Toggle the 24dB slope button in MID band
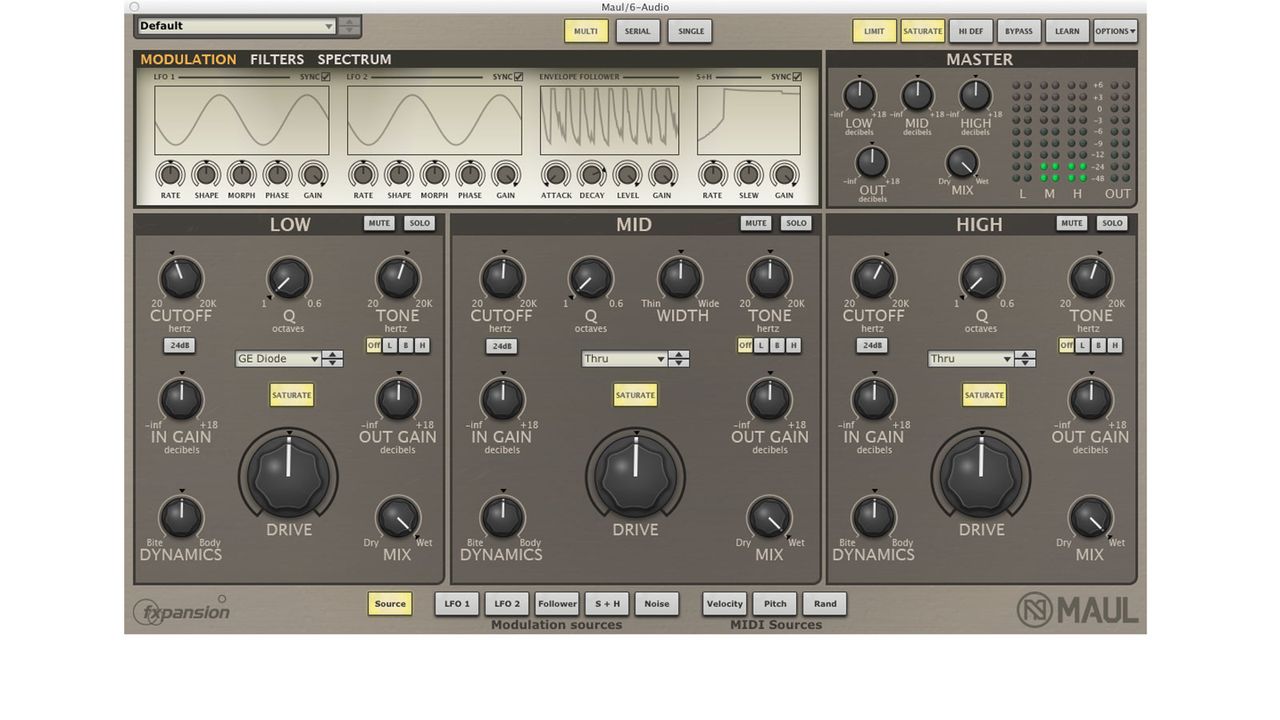Viewport: 1280px width, 720px height. click(x=501, y=347)
